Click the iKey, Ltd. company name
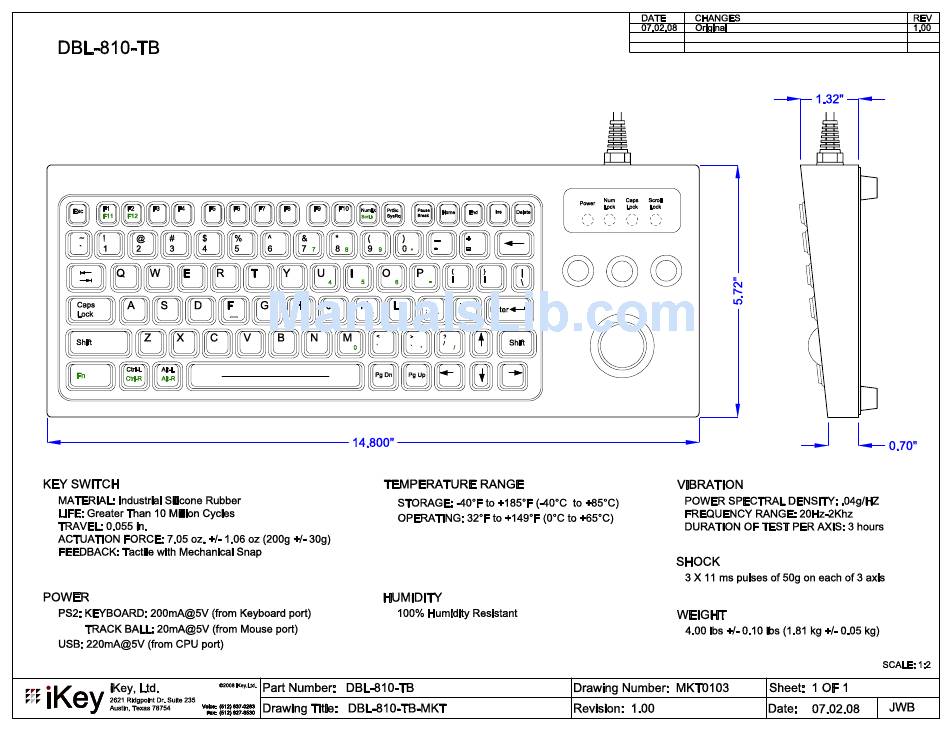The image size is (950, 731). 135,688
